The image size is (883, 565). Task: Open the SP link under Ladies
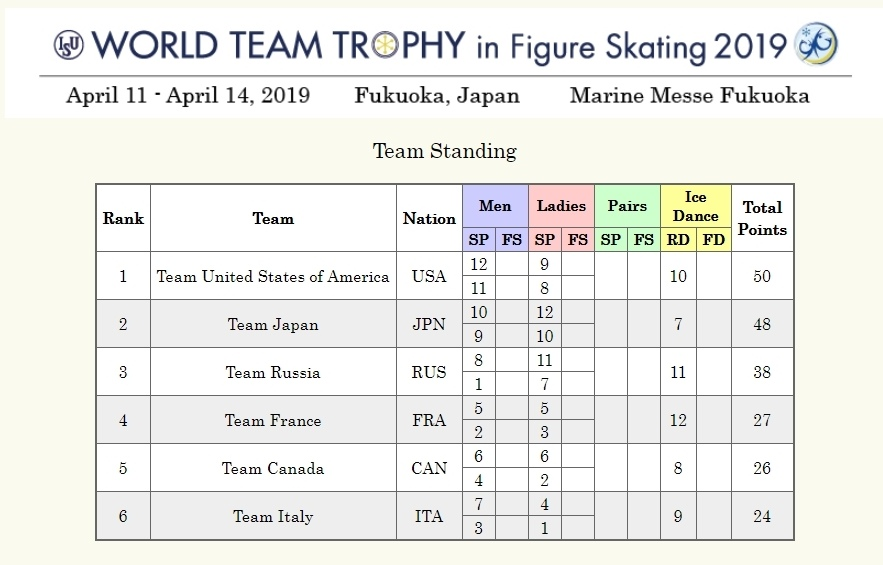545,240
